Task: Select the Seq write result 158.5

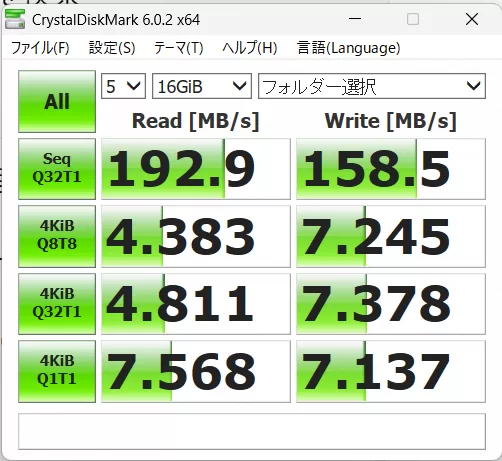Action: coord(391,169)
